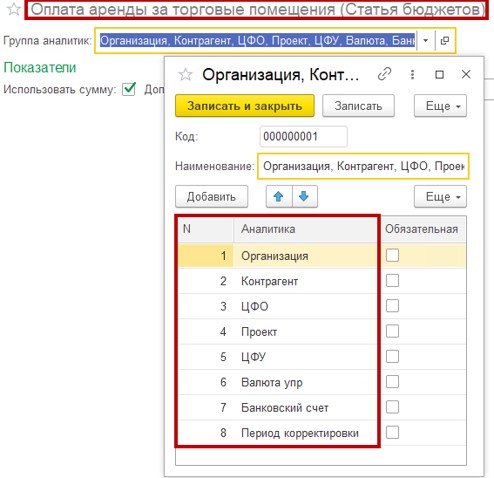The image size is (494, 478).
Task: Mark Организация as mandatory
Action: coord(392,255)
